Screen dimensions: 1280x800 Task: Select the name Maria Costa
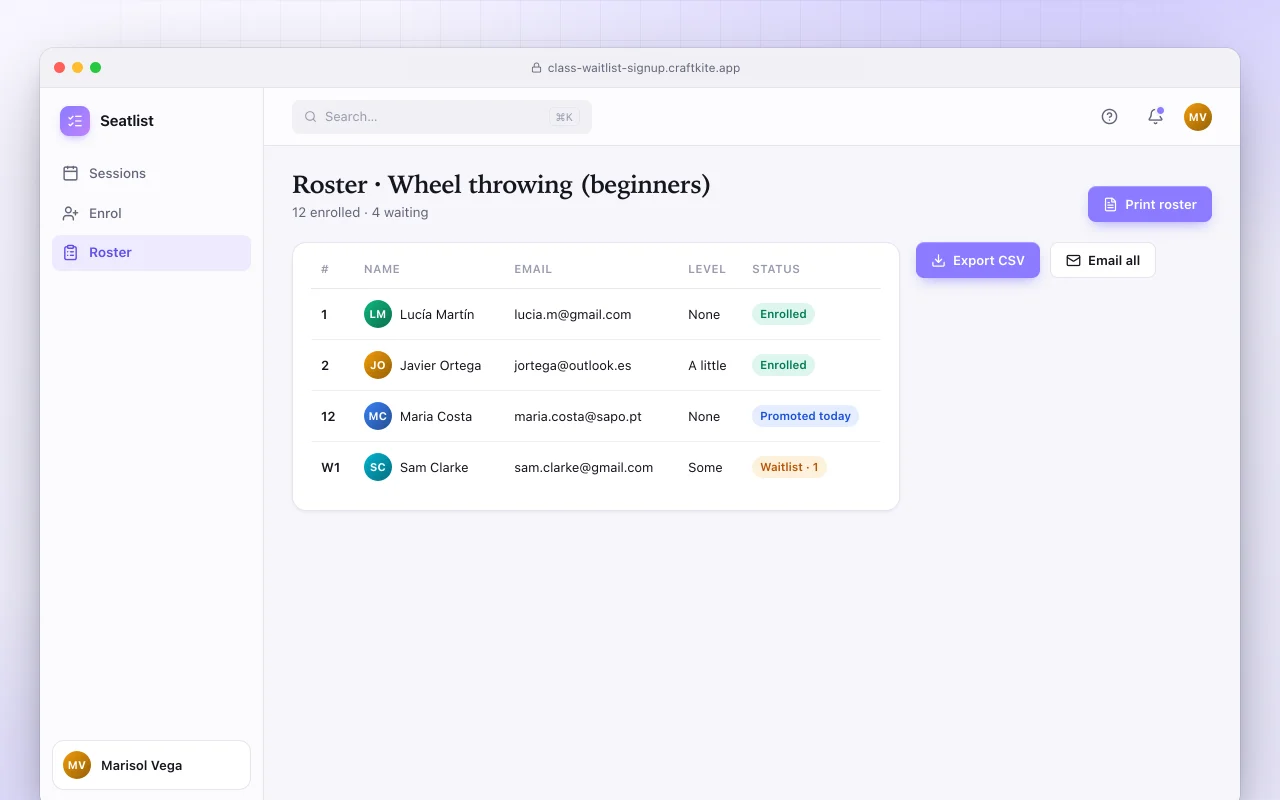coord(436,416)
